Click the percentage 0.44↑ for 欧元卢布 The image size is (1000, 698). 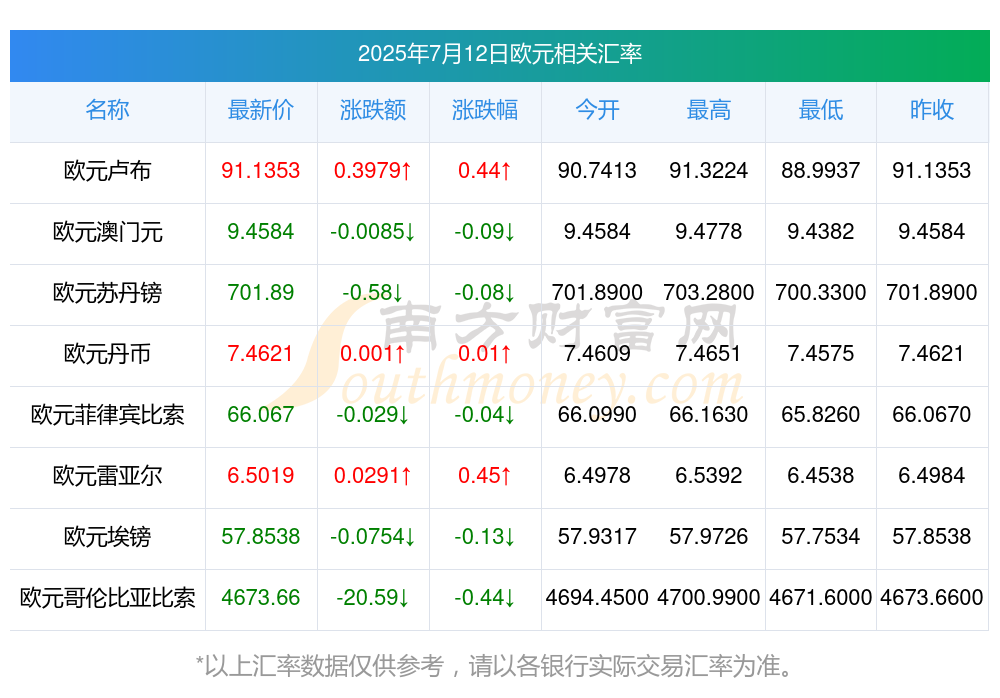[485, 170]
